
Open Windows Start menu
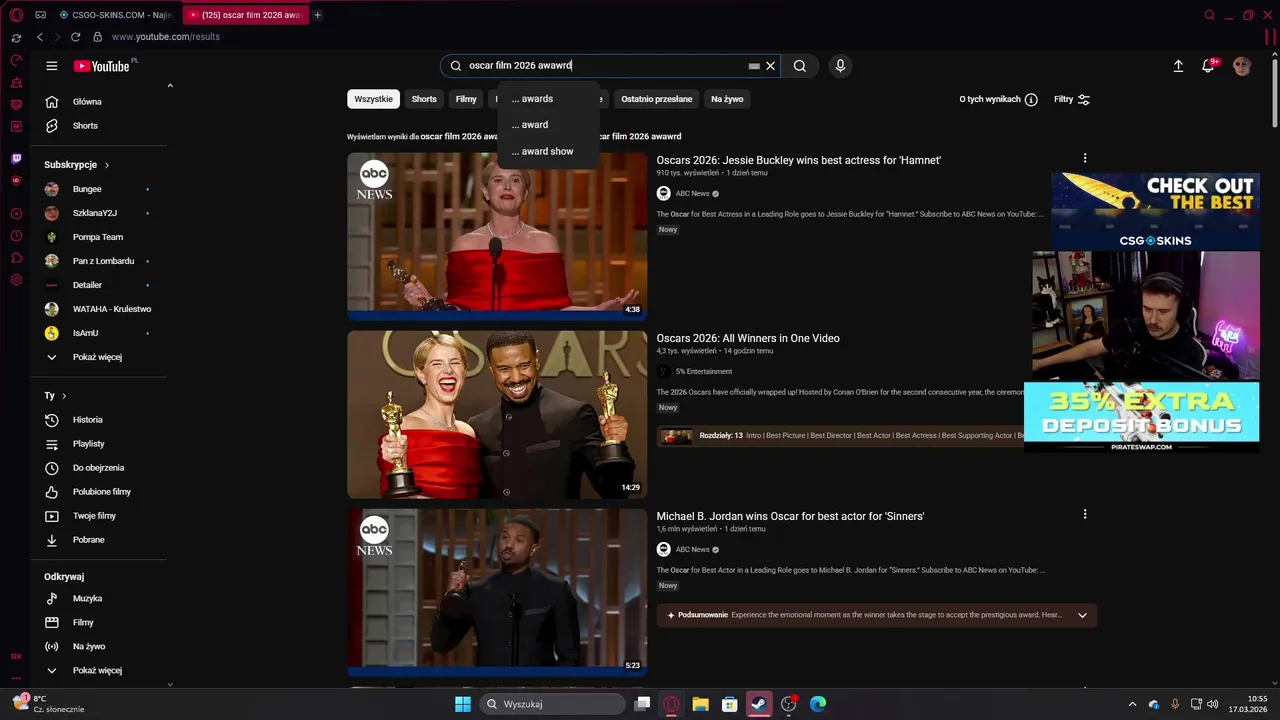tap(463, 704)
